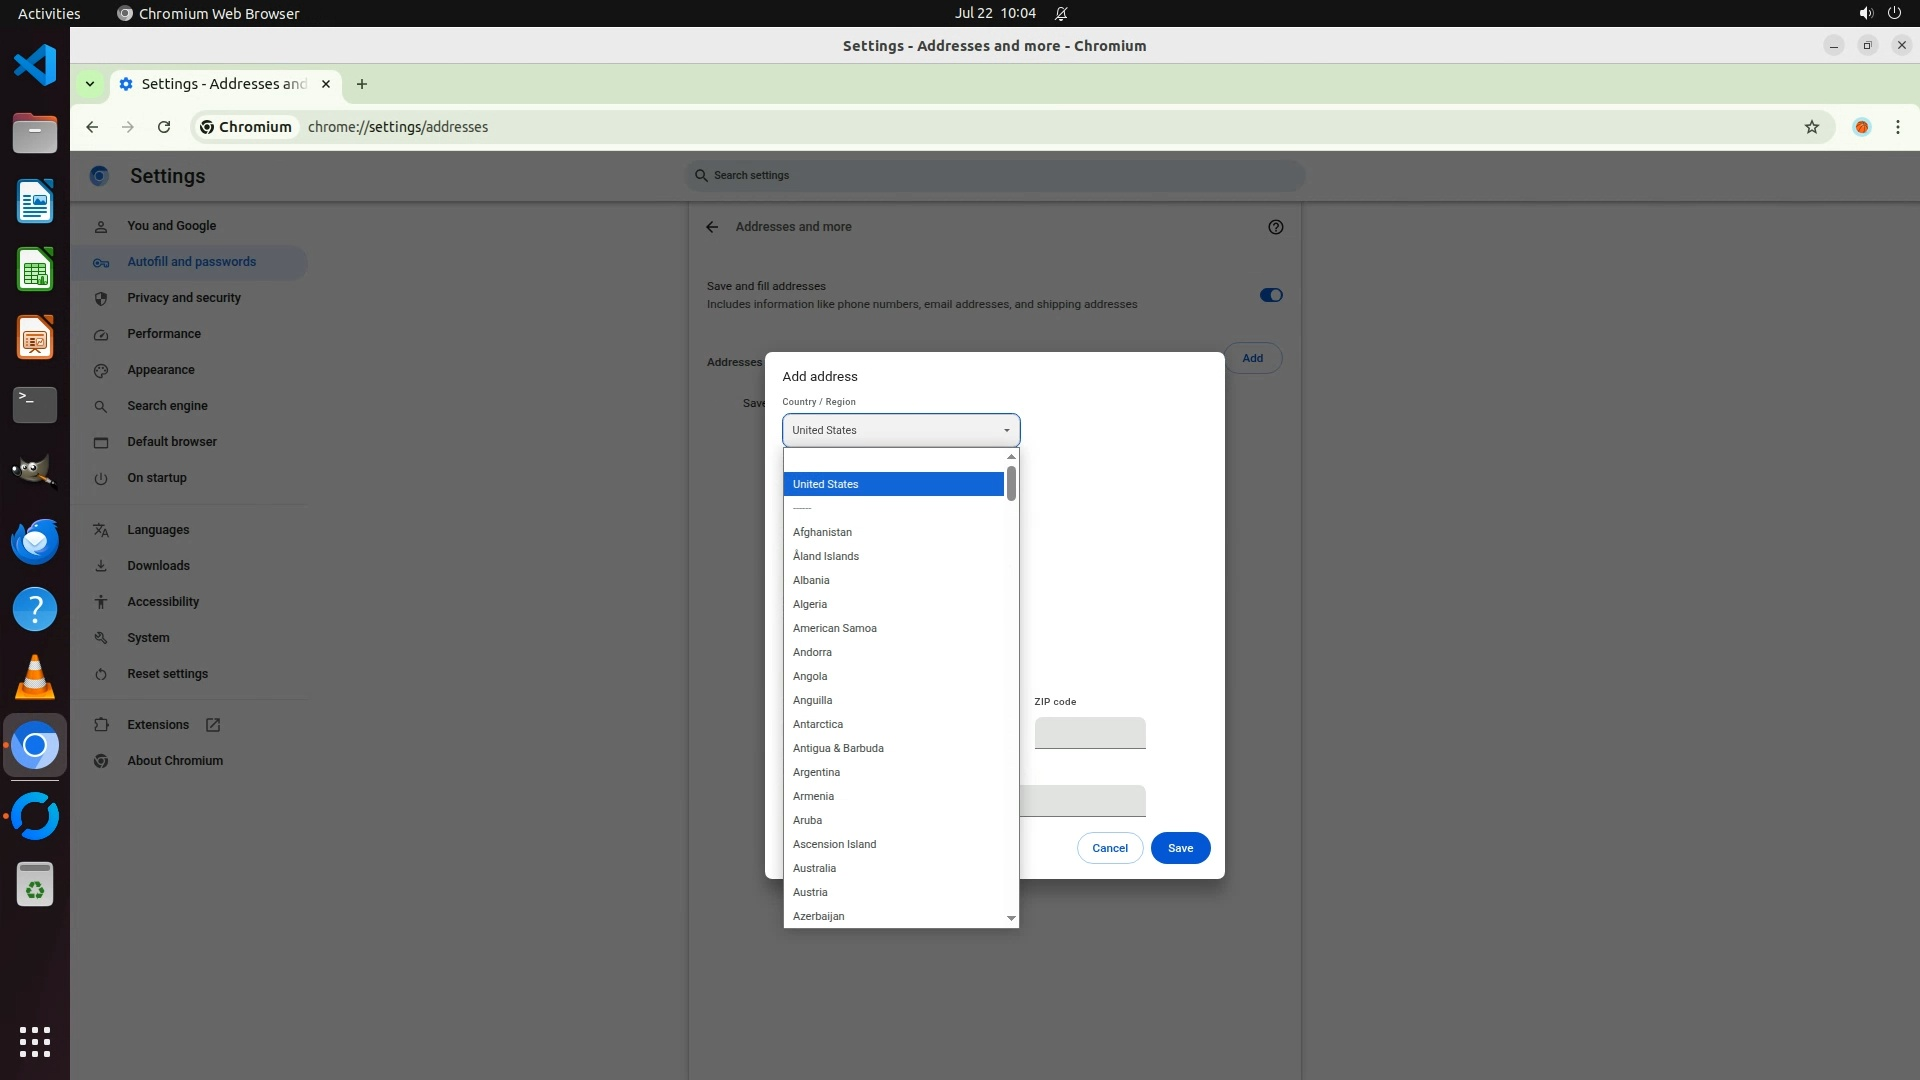The image size is (1920, 1080).
Task: Click the help question mark icon
Action: tap(1275, 227)
